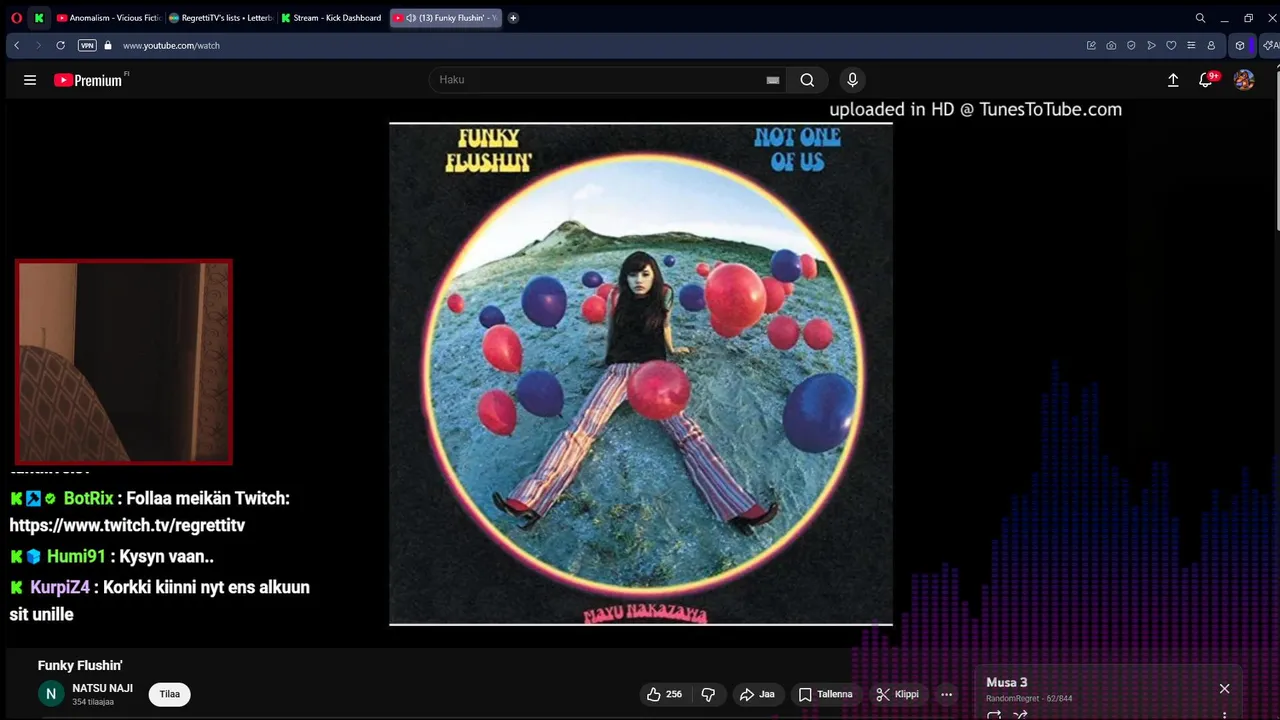This screenshot has height=720, width=1280.
Task: Switch to RegrettiTV's lists Letterboxd tab
Action: tap(221, 18)
